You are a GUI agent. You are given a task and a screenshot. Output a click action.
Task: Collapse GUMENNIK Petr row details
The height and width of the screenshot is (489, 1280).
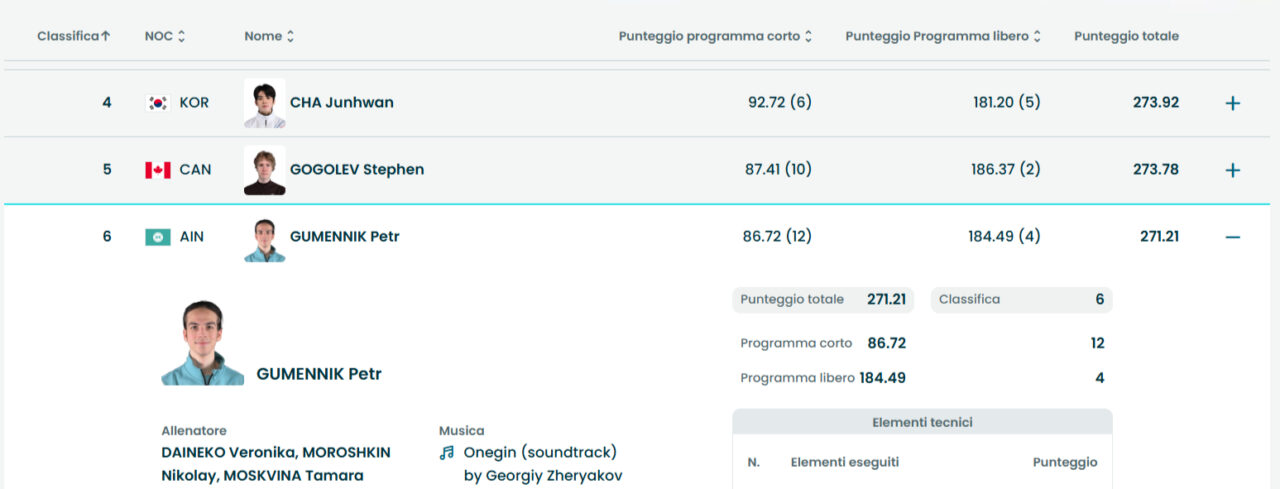coord(1232,237)
